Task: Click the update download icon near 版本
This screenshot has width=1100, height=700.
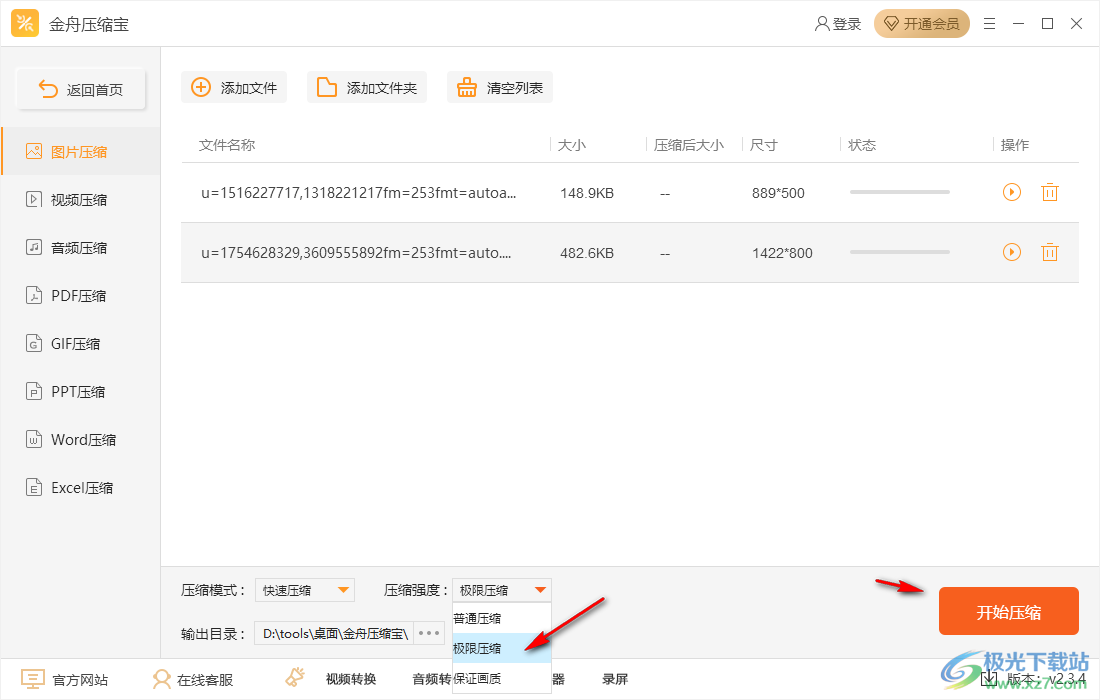Action: (988, 678)
